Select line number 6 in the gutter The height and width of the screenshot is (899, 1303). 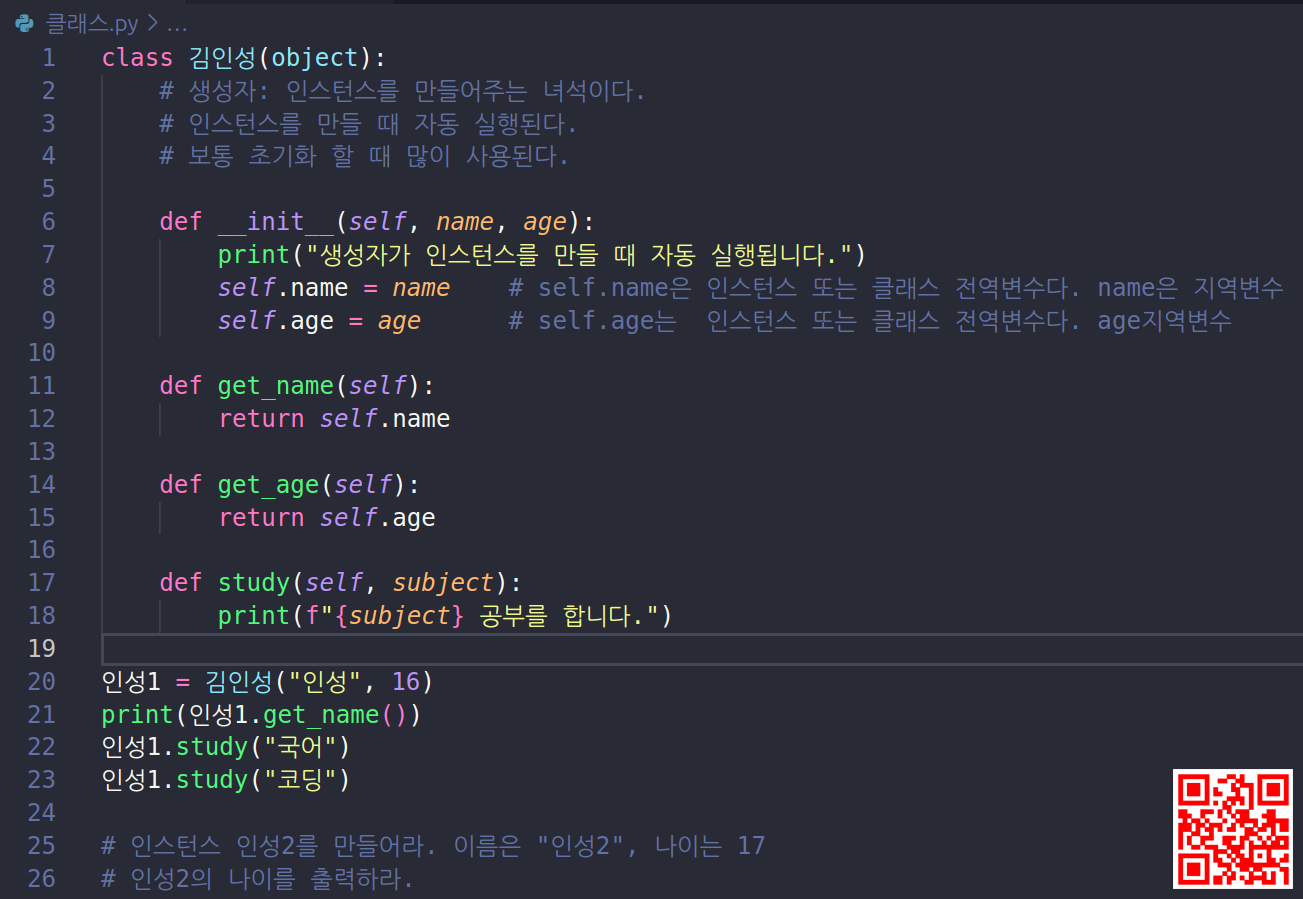click(49, 222)
